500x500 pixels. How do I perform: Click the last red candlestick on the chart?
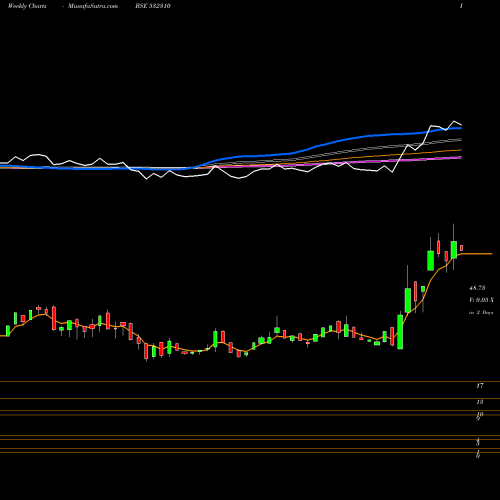[462, 248]
